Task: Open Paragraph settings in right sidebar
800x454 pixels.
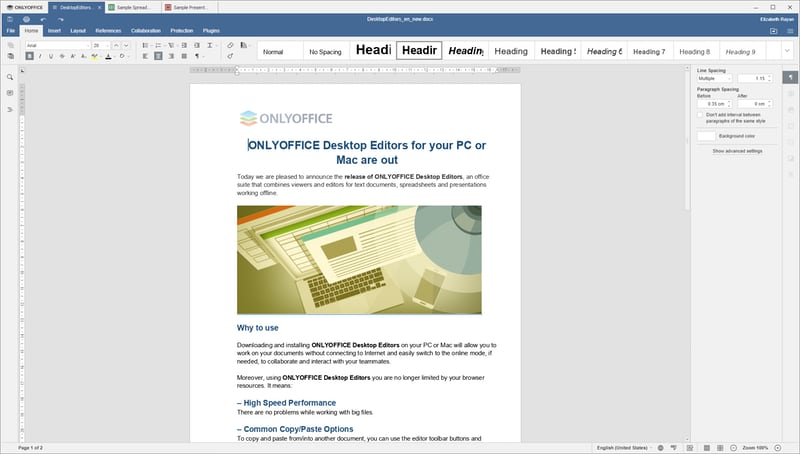Action: tap(790, 77)
